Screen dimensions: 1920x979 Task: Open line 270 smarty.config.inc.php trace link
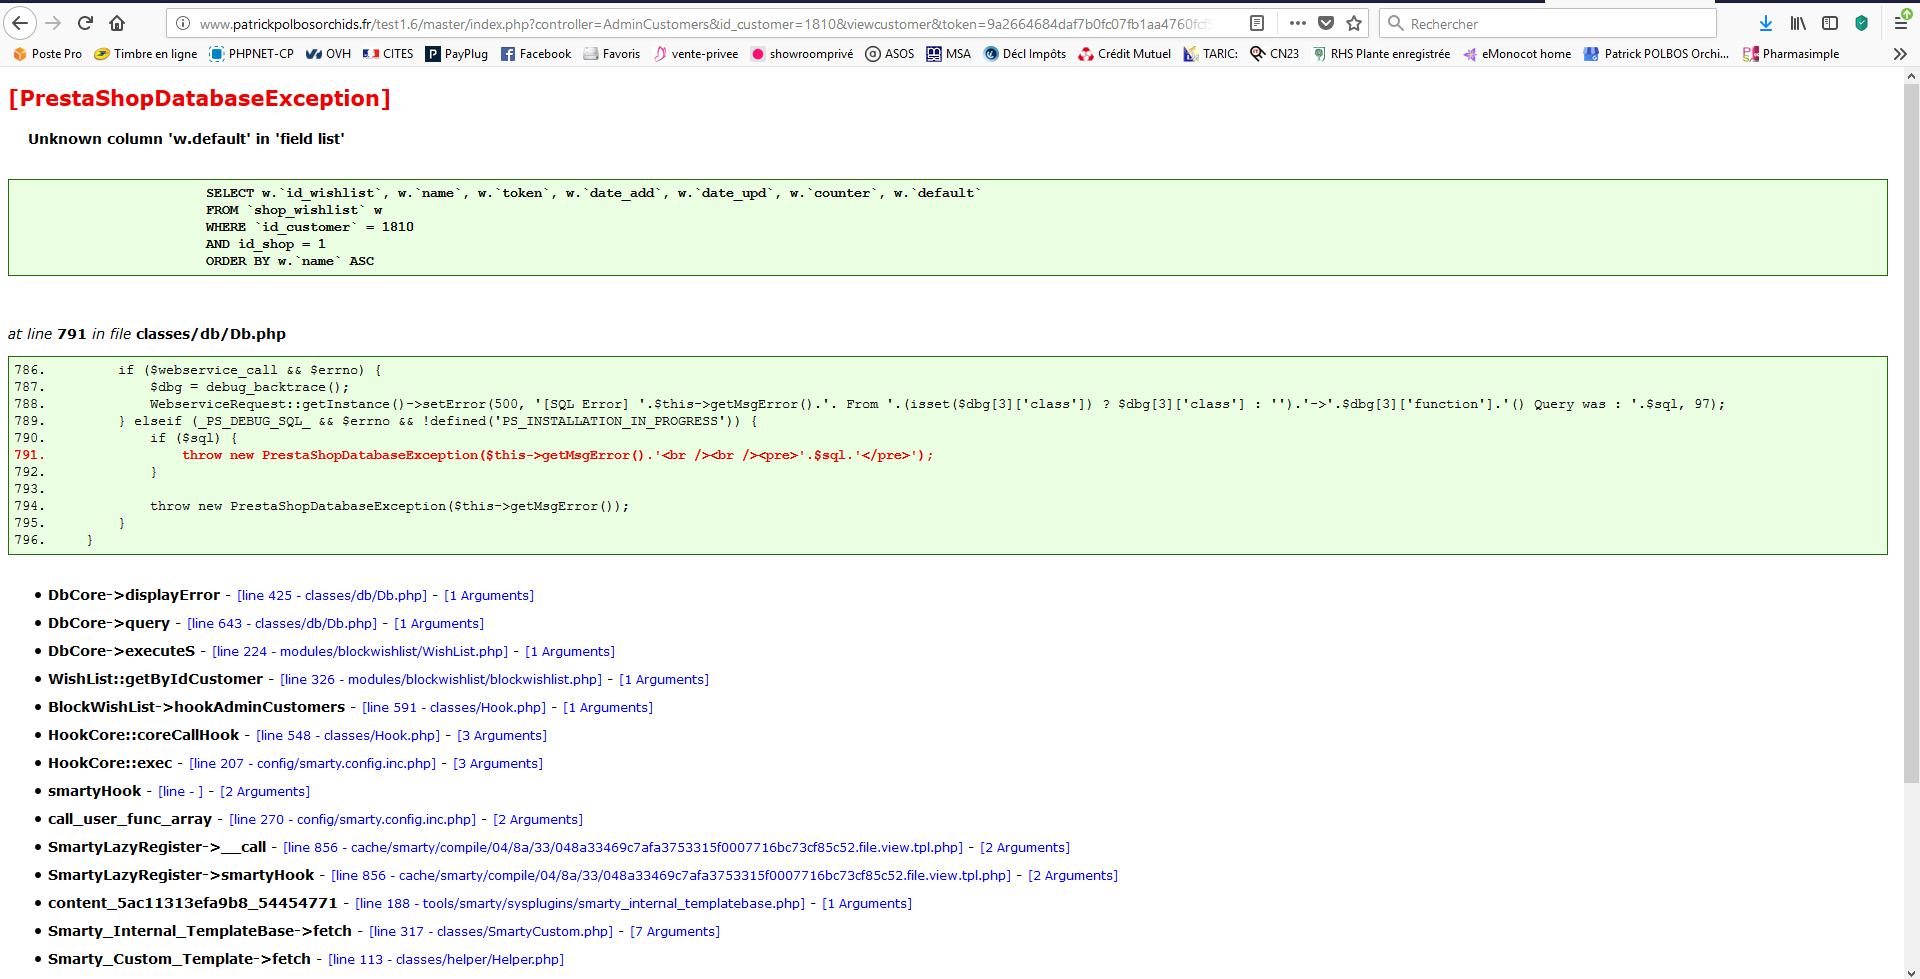click(x=353, y=819)
